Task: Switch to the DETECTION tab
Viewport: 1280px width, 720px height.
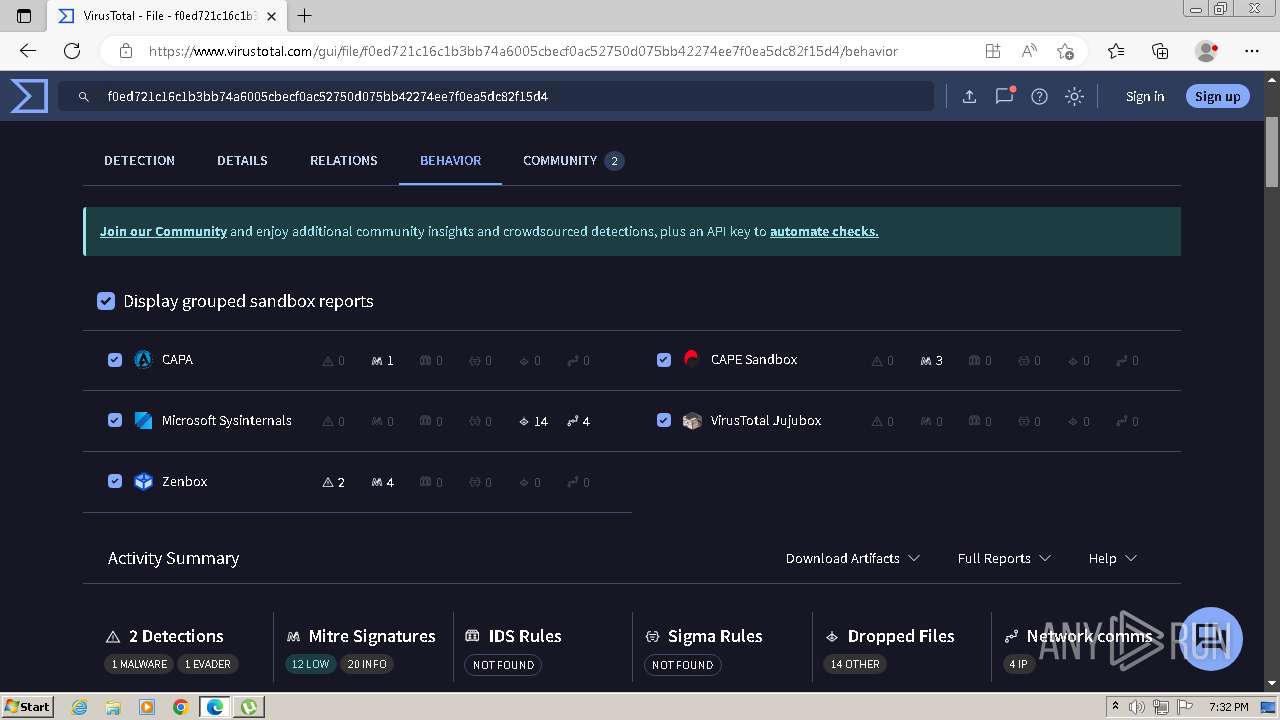Action: point(139,160)
